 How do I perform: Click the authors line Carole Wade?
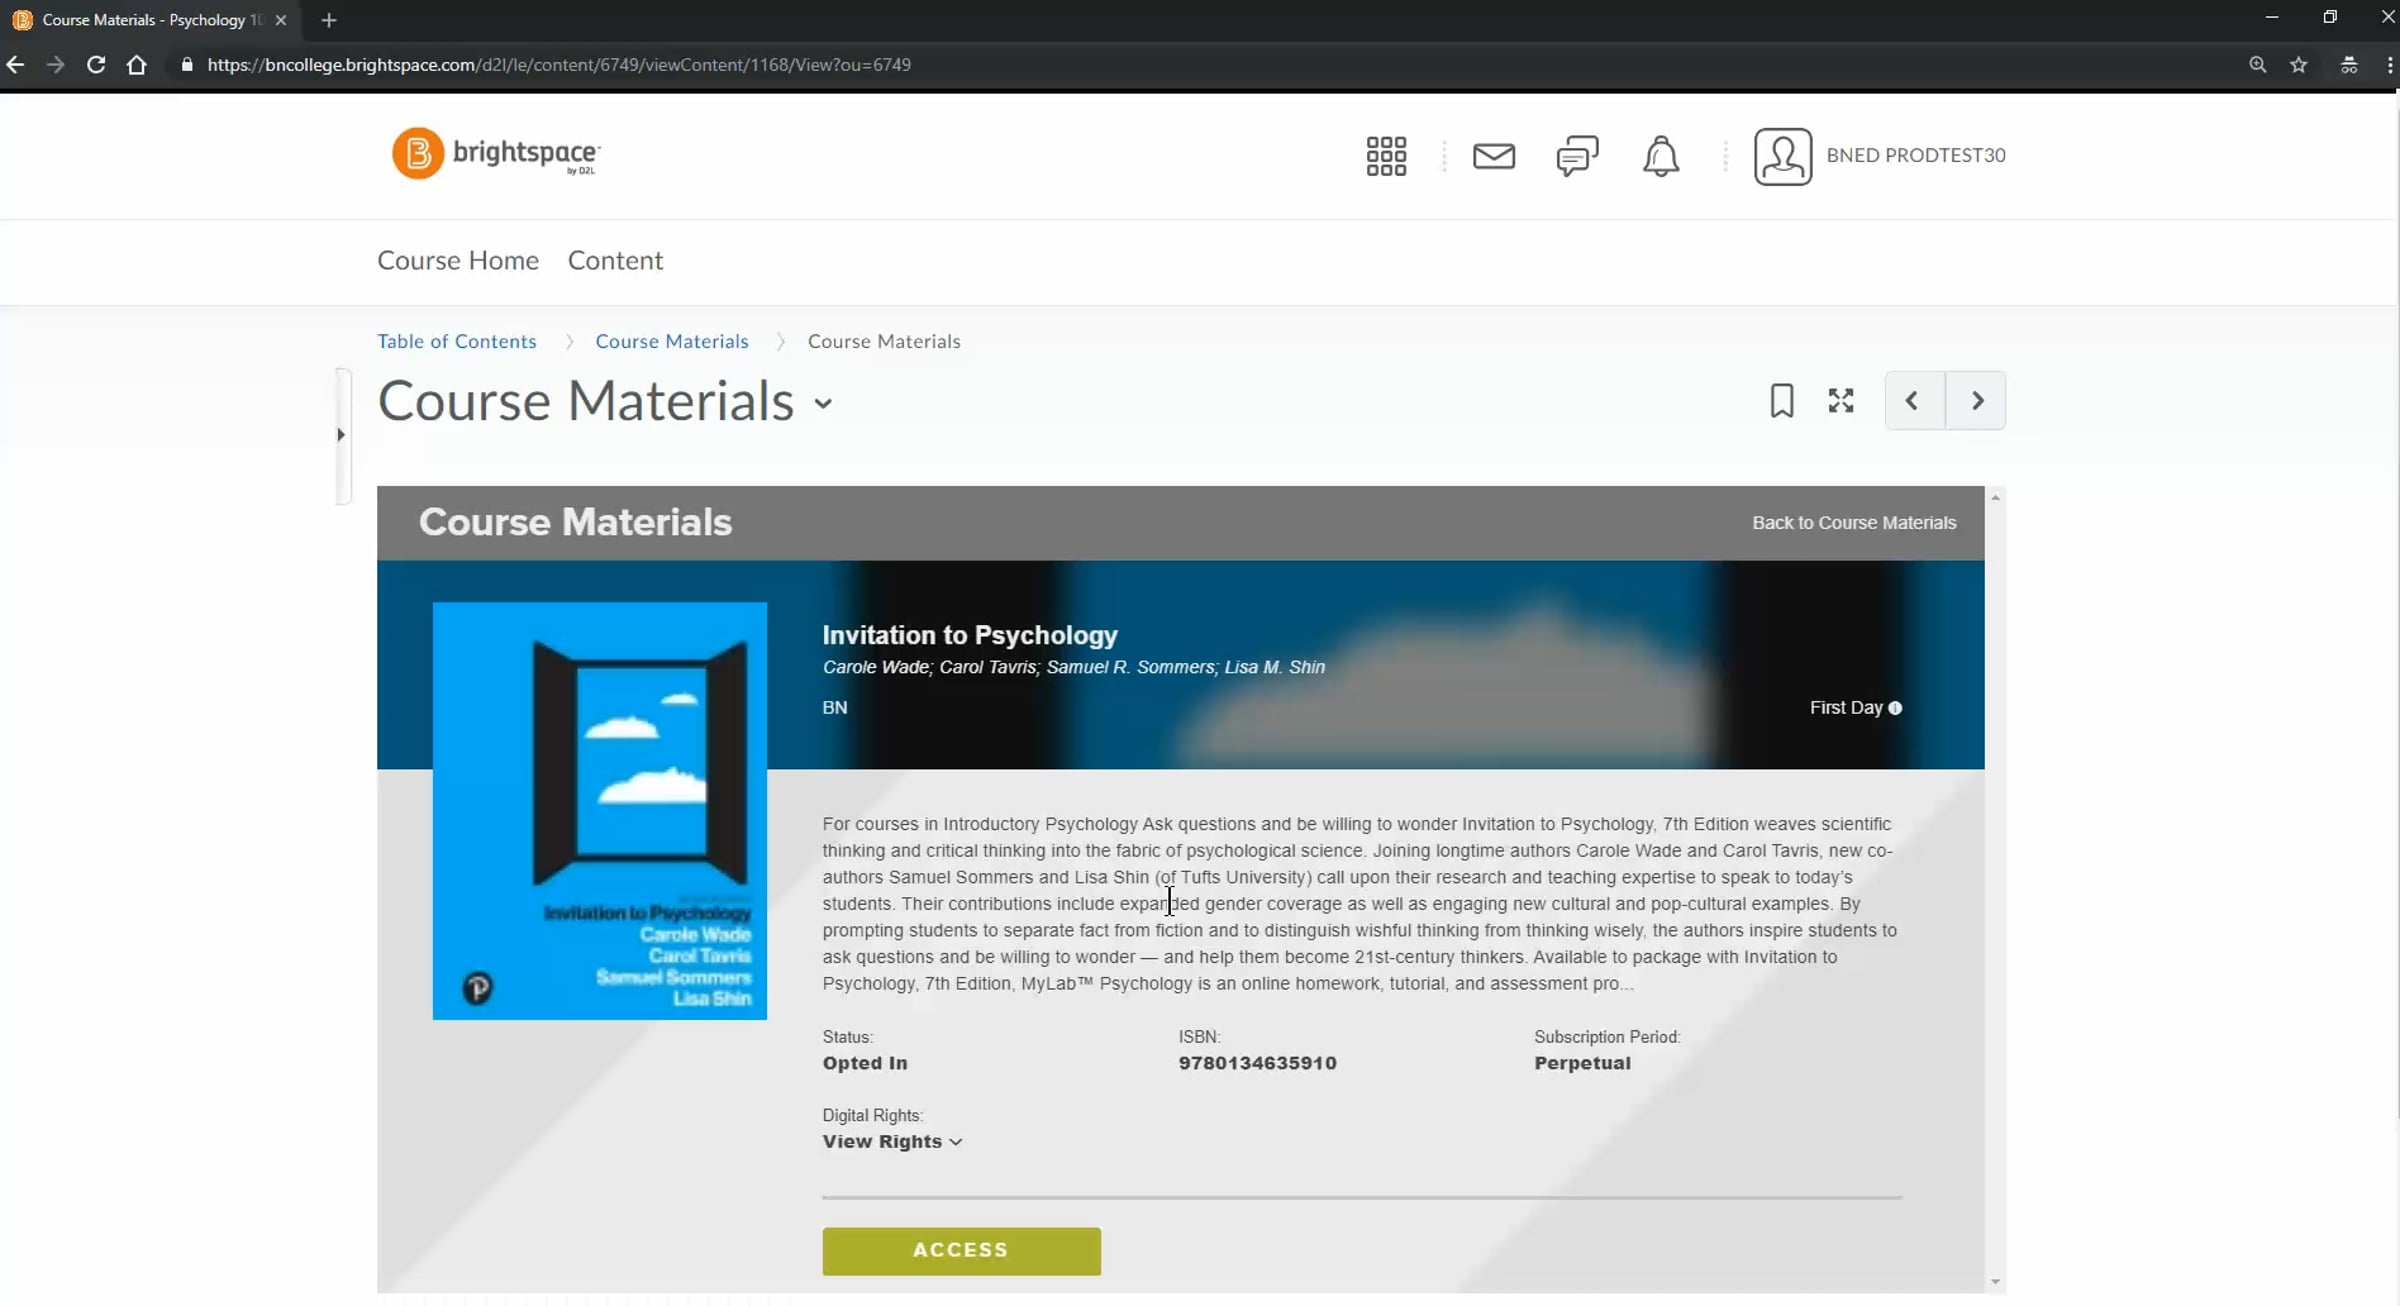tap(1073, 667)
